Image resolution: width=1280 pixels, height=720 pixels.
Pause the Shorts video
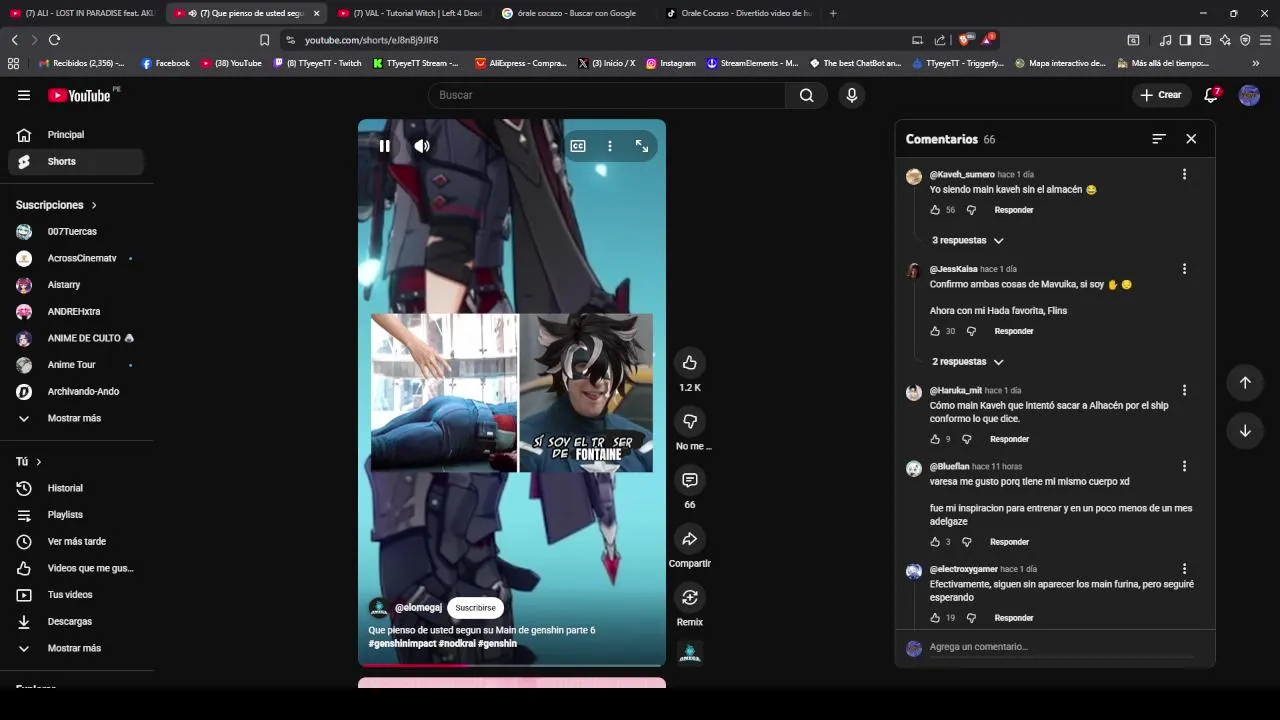(384, 146)
